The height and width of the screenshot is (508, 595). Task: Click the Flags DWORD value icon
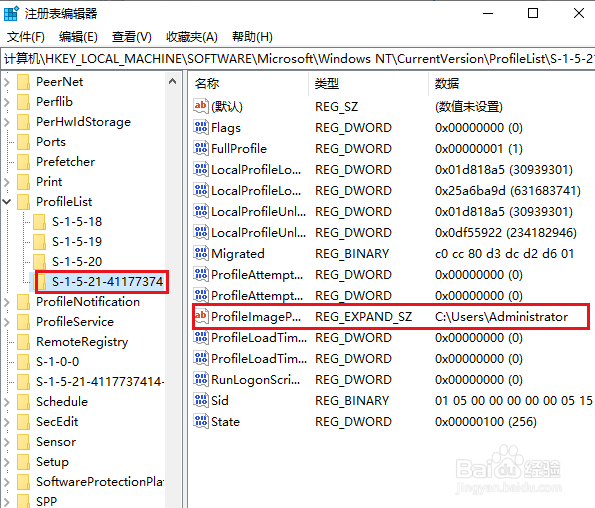[x=201, y=127]
